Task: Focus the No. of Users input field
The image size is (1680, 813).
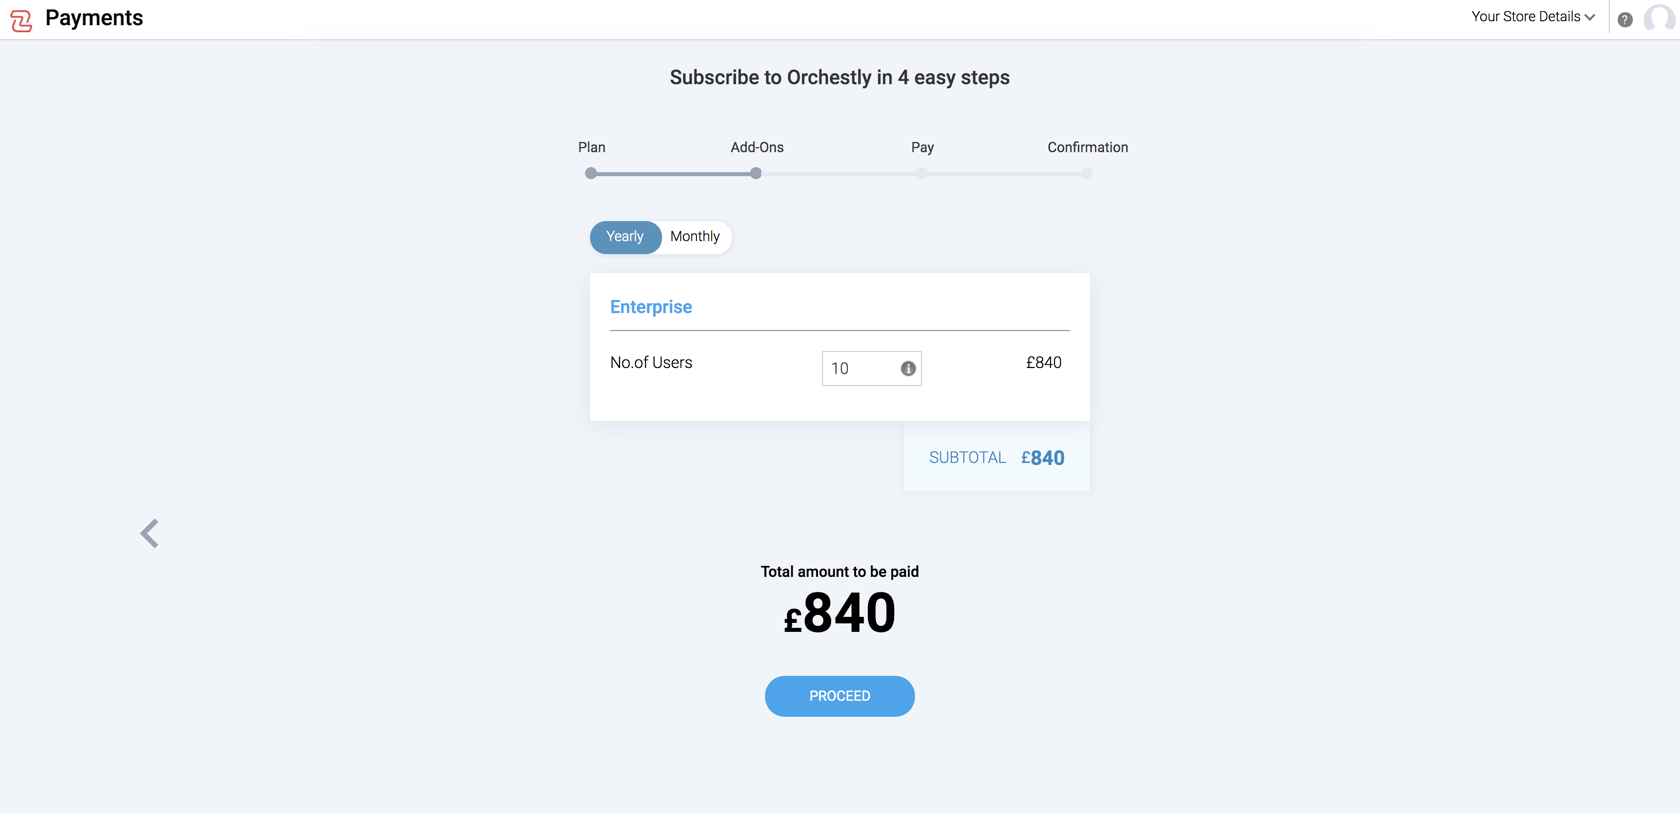Action: 861,369
